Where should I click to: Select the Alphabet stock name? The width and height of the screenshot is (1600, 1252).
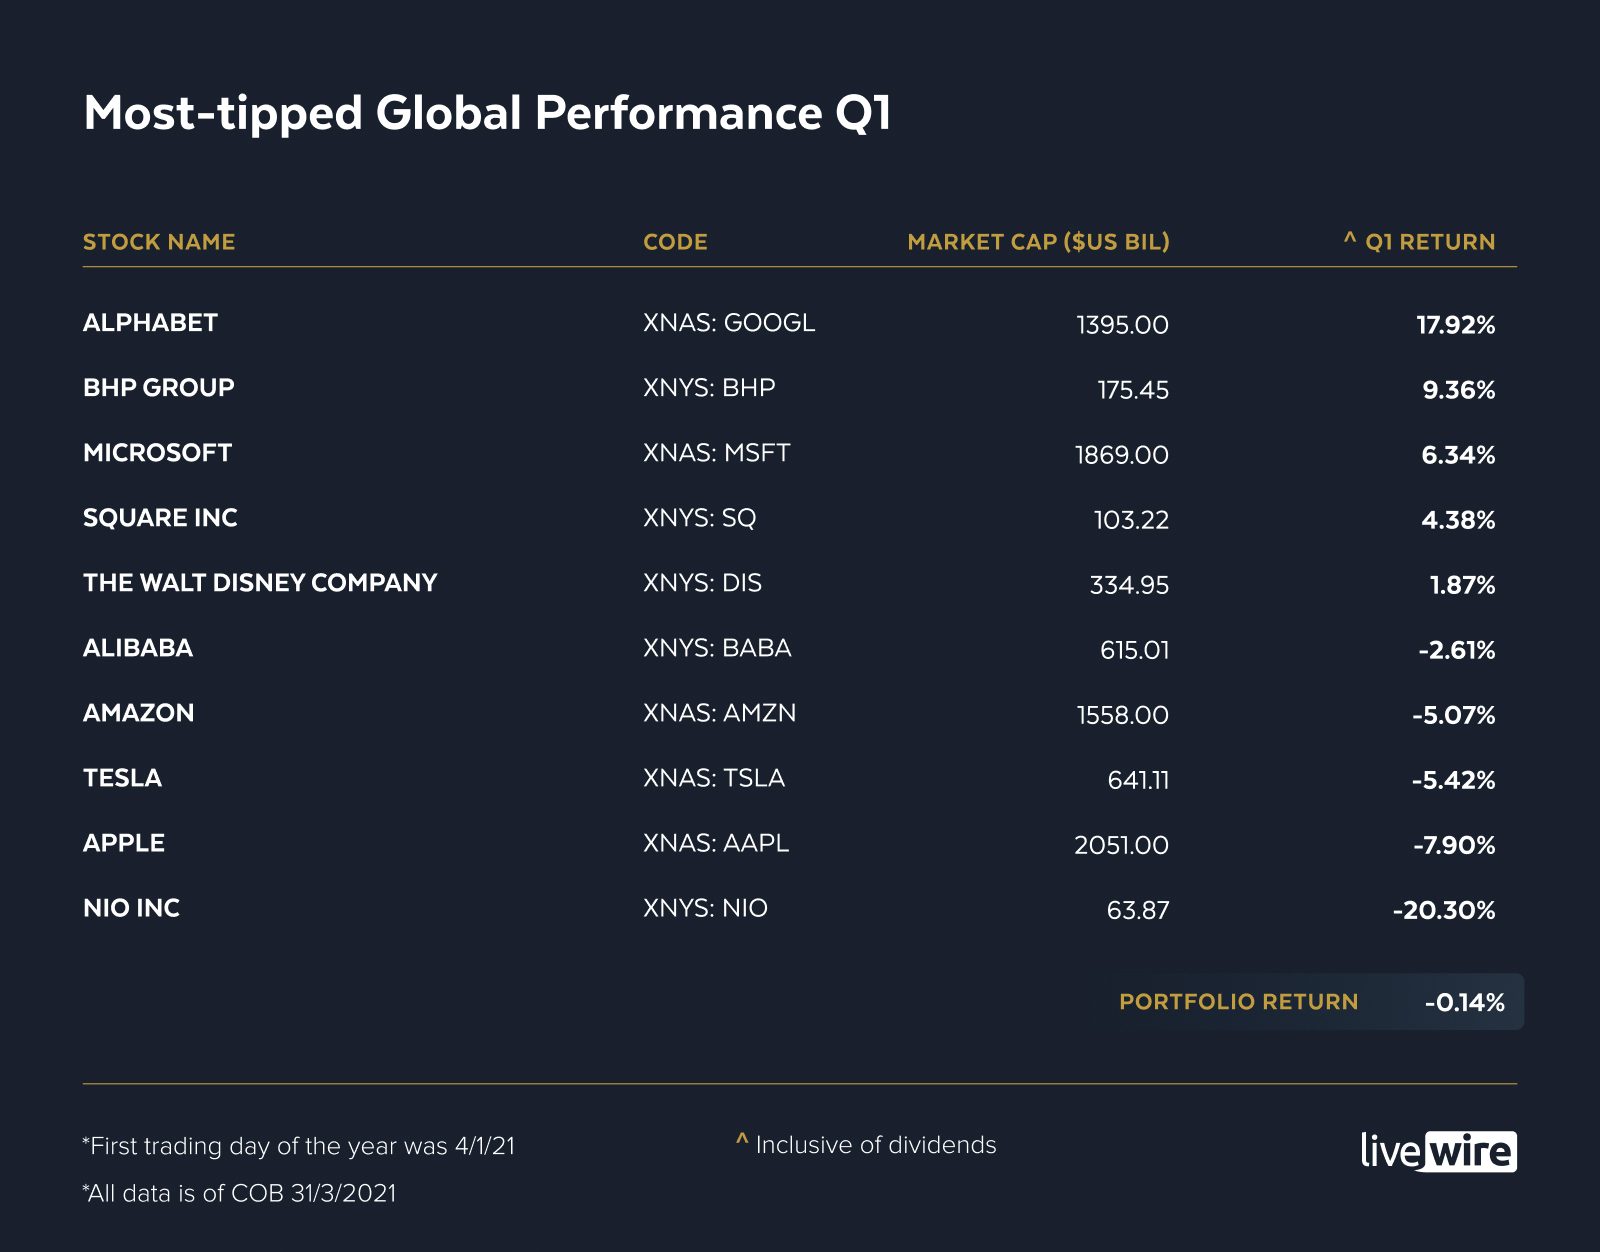tap(150, 323)
